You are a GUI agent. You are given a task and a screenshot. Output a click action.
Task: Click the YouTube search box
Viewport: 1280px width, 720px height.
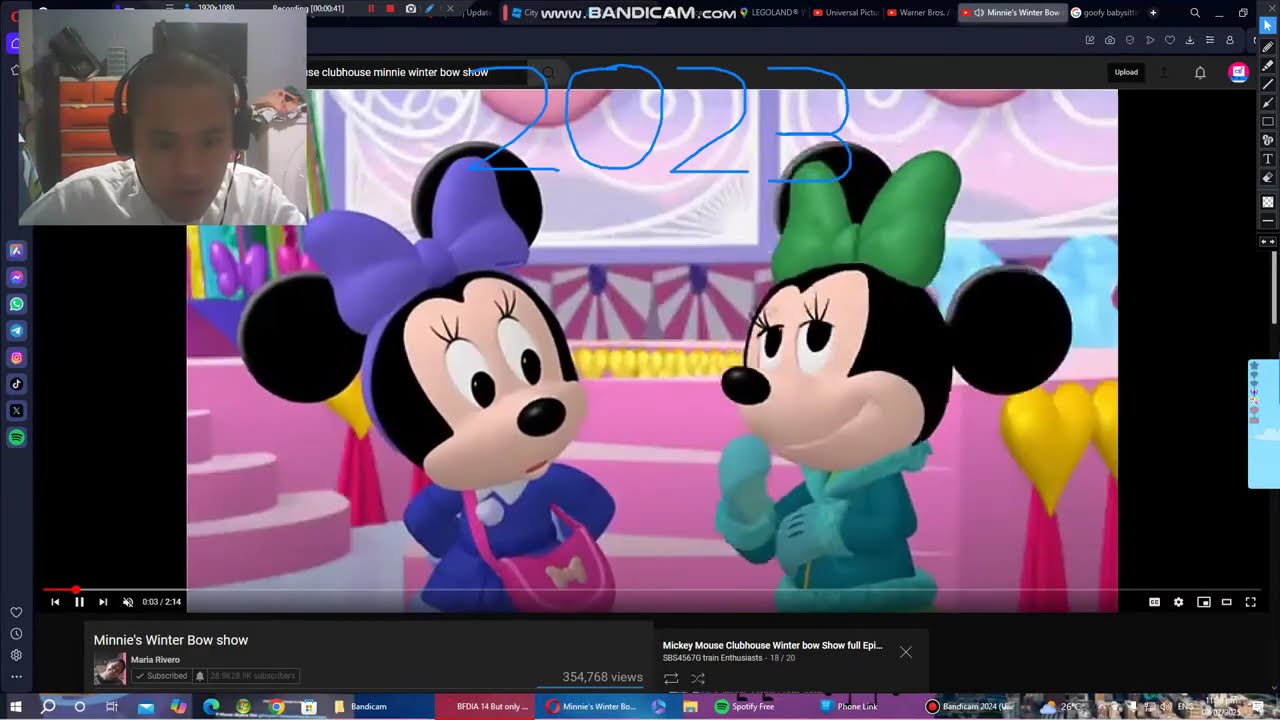pyautogui.click(x=415, y=72)
